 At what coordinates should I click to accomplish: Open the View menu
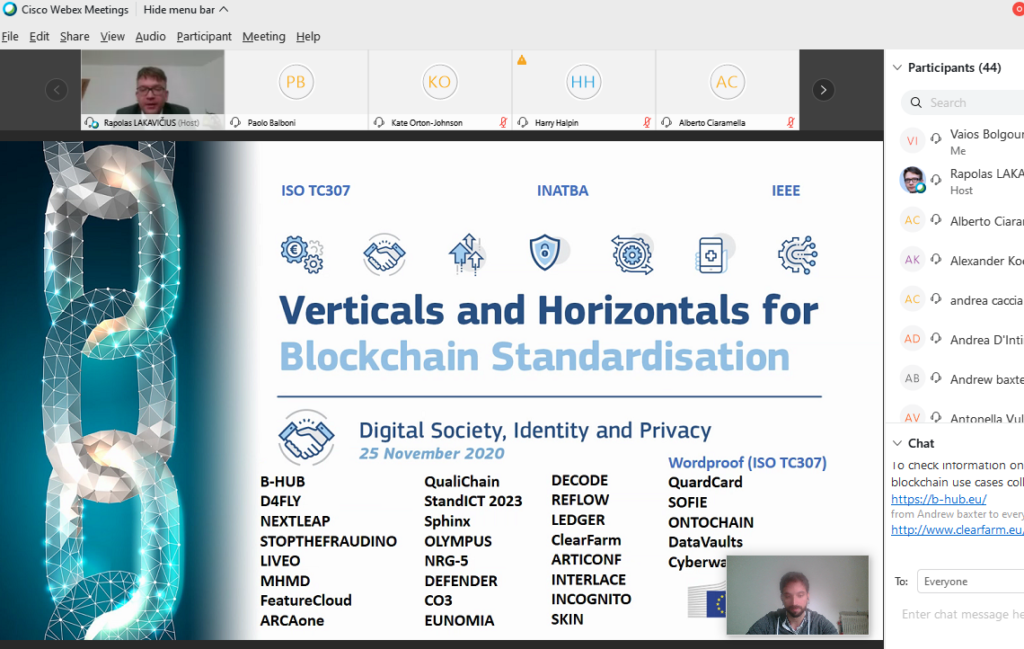pyautogui.click(x=112, y=37)
